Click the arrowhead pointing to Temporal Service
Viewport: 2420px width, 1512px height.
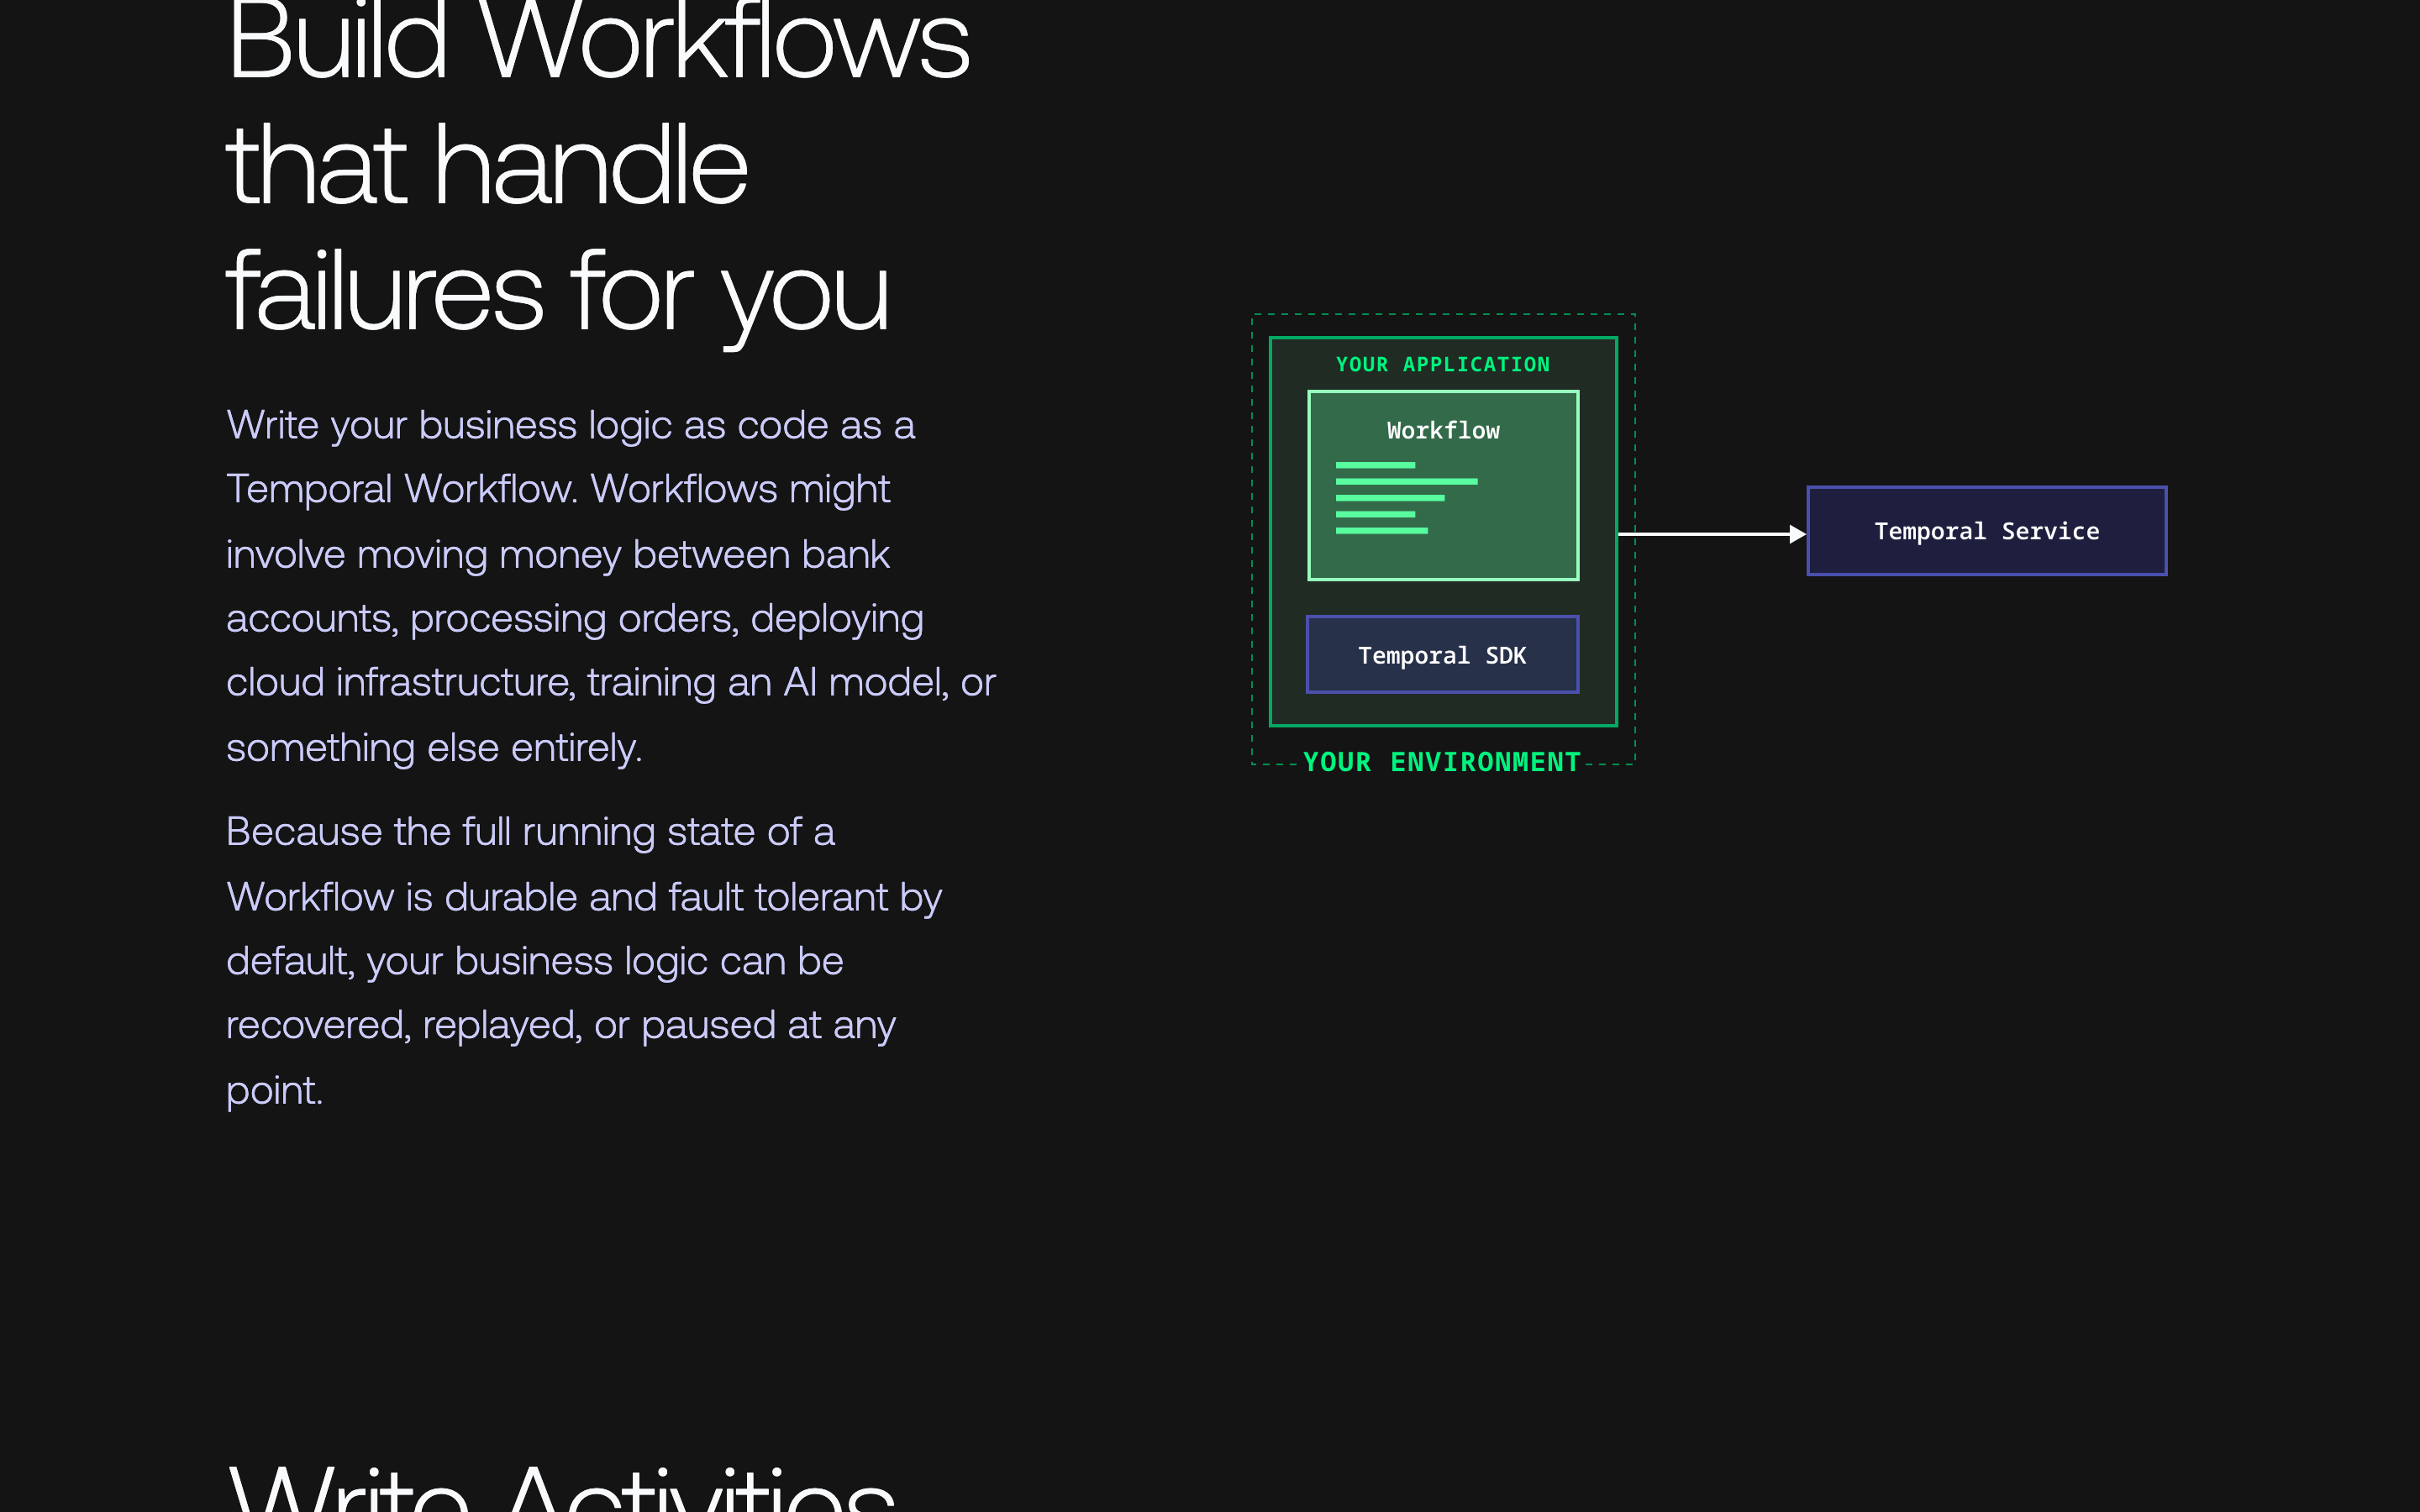point(1797,534)
